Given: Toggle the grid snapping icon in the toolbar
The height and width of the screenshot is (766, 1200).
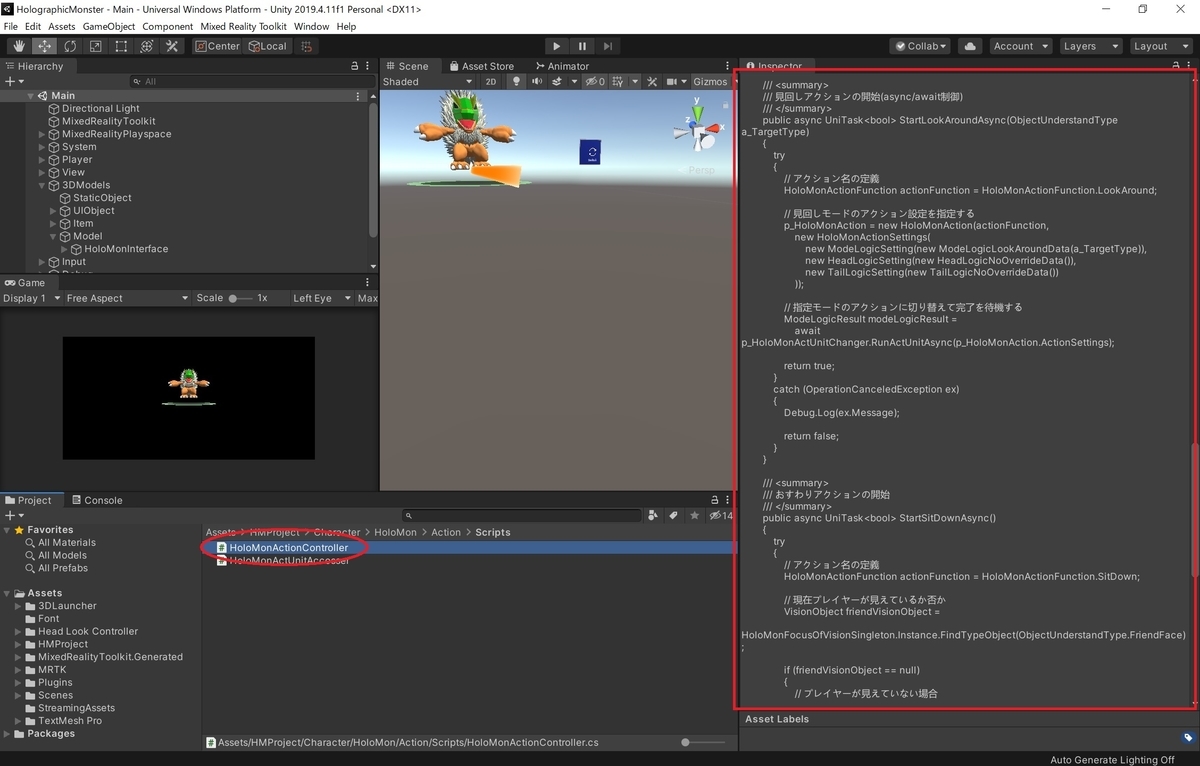Looking at the screenshot, I should pos(306,46).
